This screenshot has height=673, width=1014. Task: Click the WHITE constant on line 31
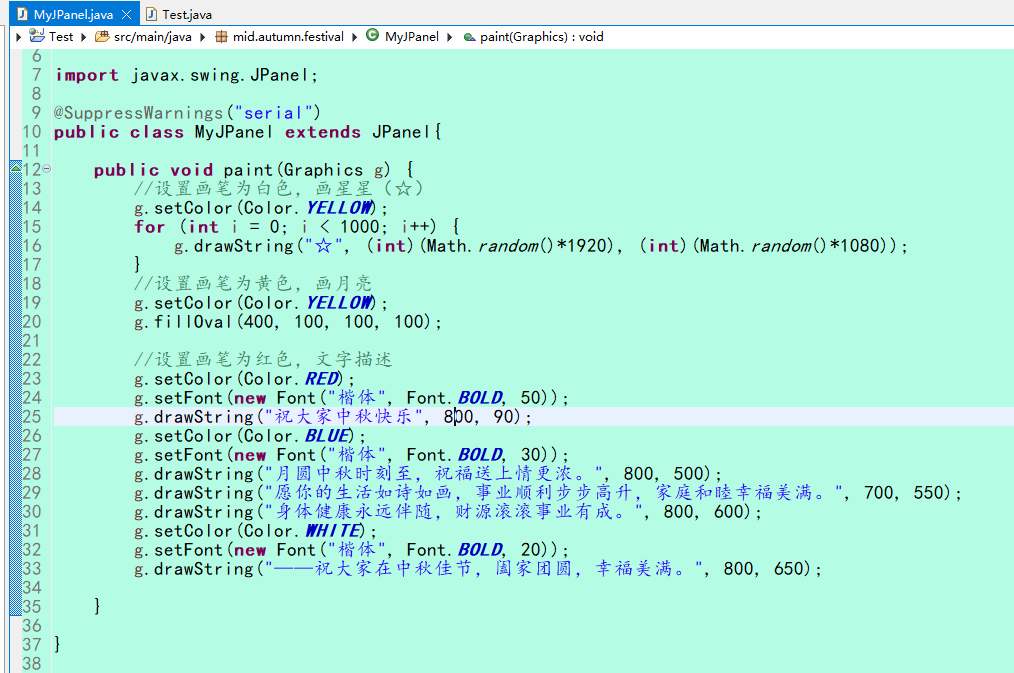(334, 530)
